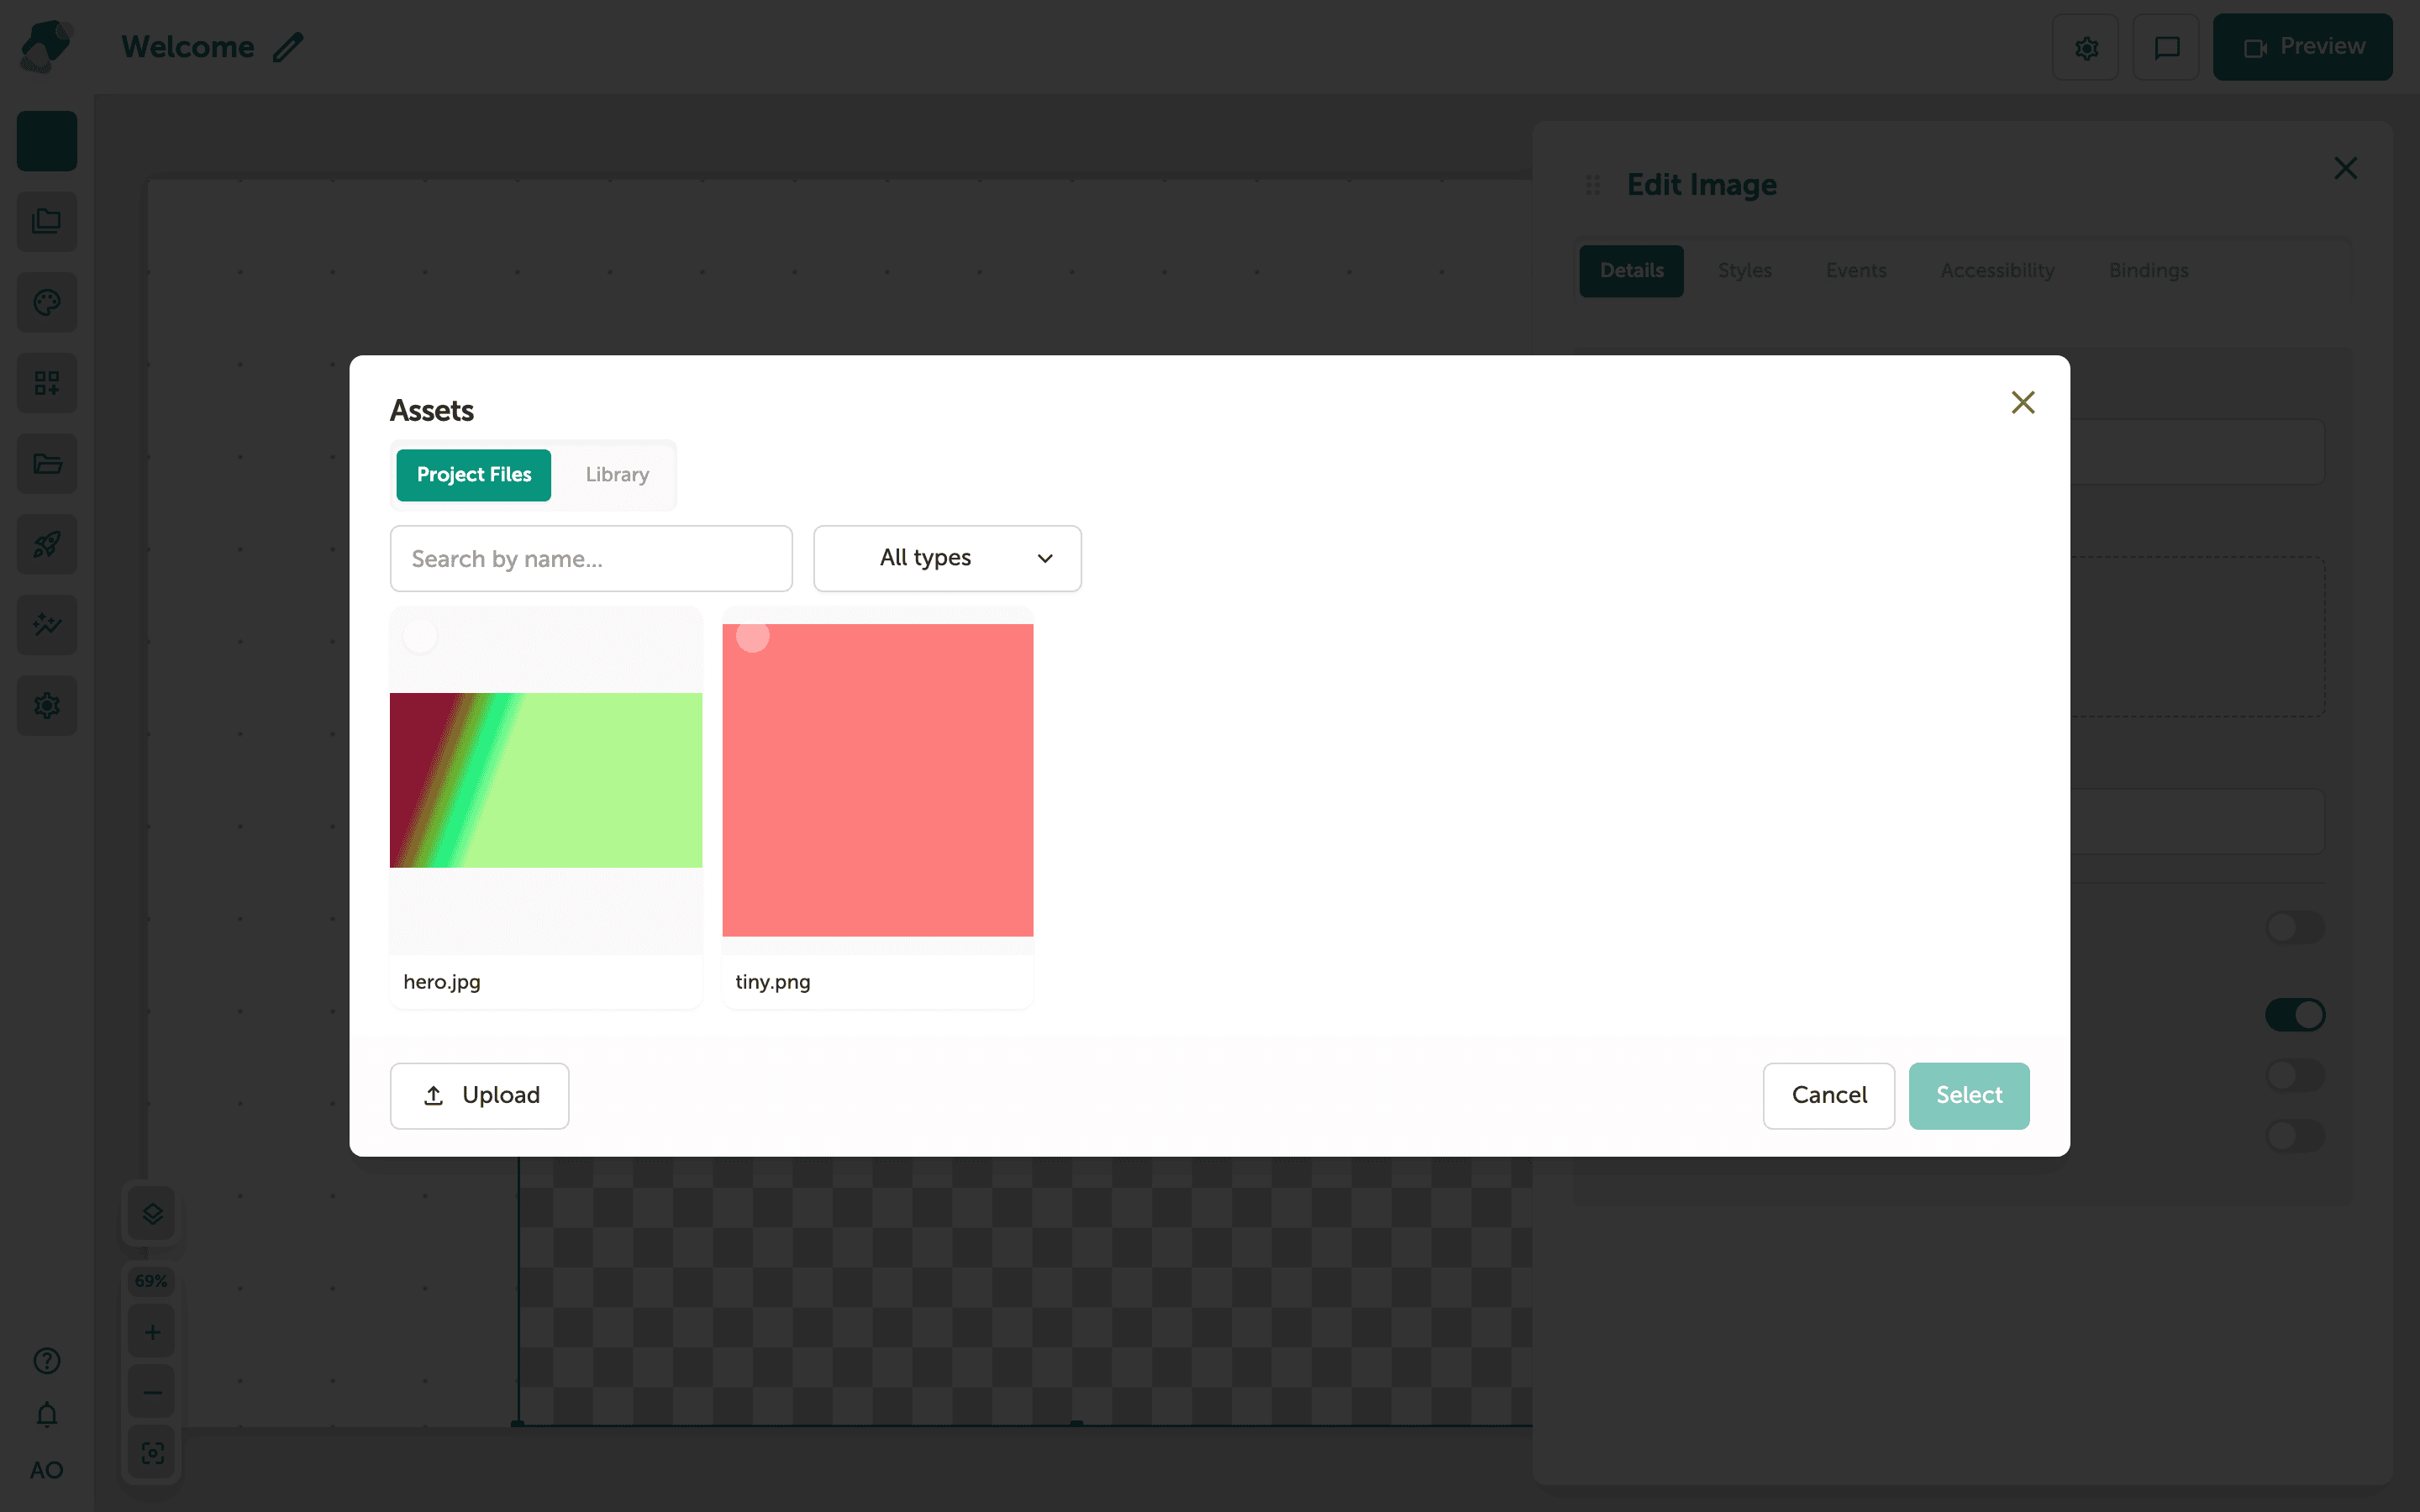Viewport: 2420px width, 1512px height.
Task: Switch to the Events tab
Action: 1856,271
